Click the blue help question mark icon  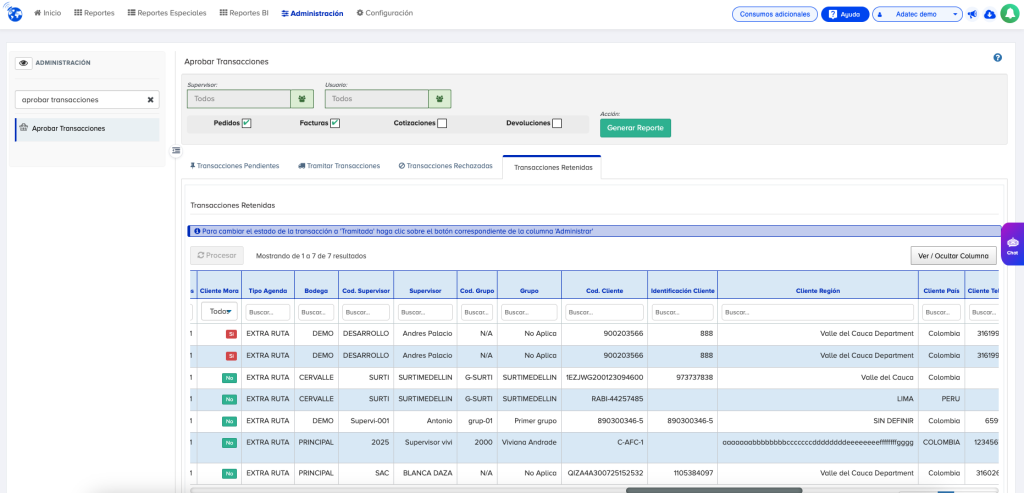point(997,57)
